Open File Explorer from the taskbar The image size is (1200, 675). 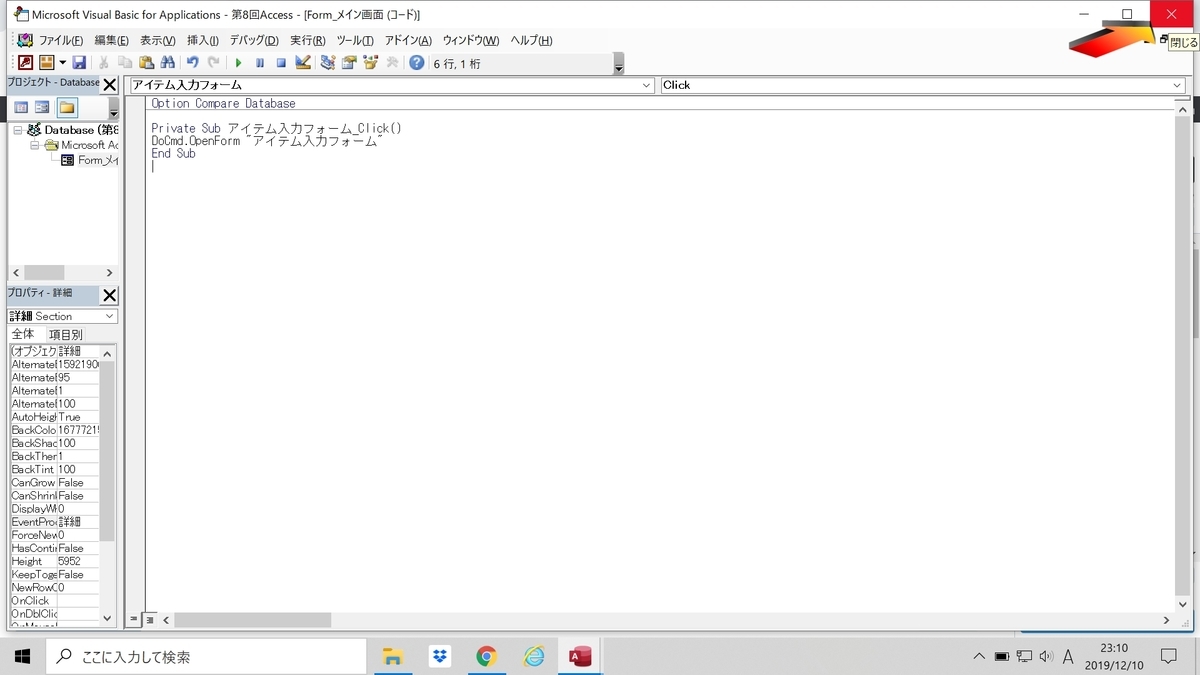coord(393,656)
